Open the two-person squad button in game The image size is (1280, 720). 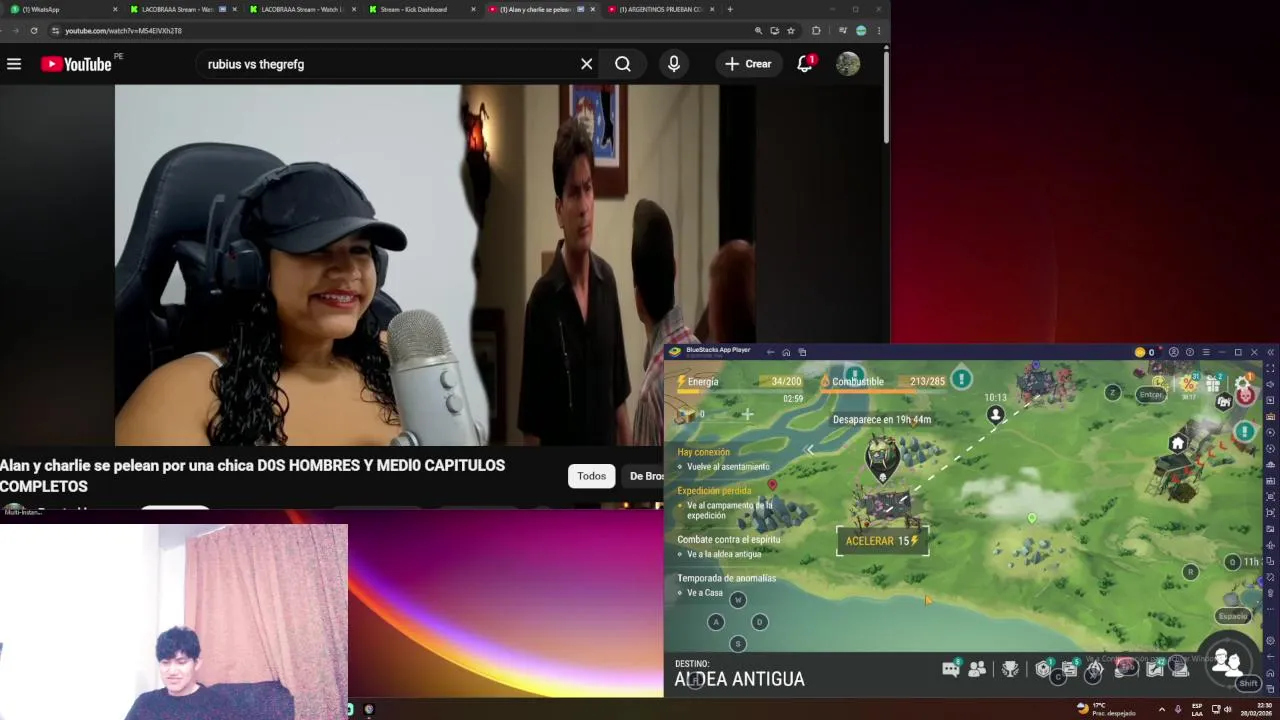tap(1227, 661)
